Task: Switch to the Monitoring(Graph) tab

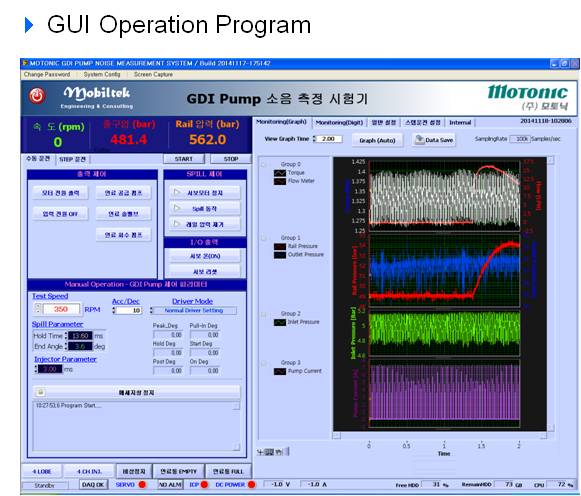Action: point(282,122)
